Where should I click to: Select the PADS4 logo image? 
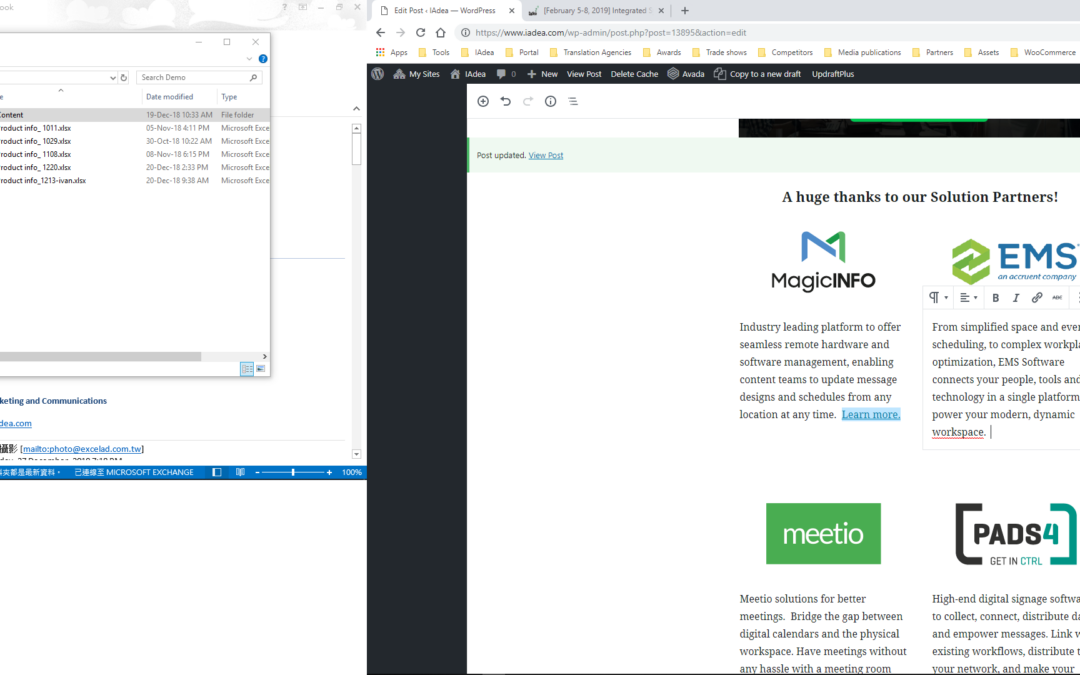[1017, 534]
